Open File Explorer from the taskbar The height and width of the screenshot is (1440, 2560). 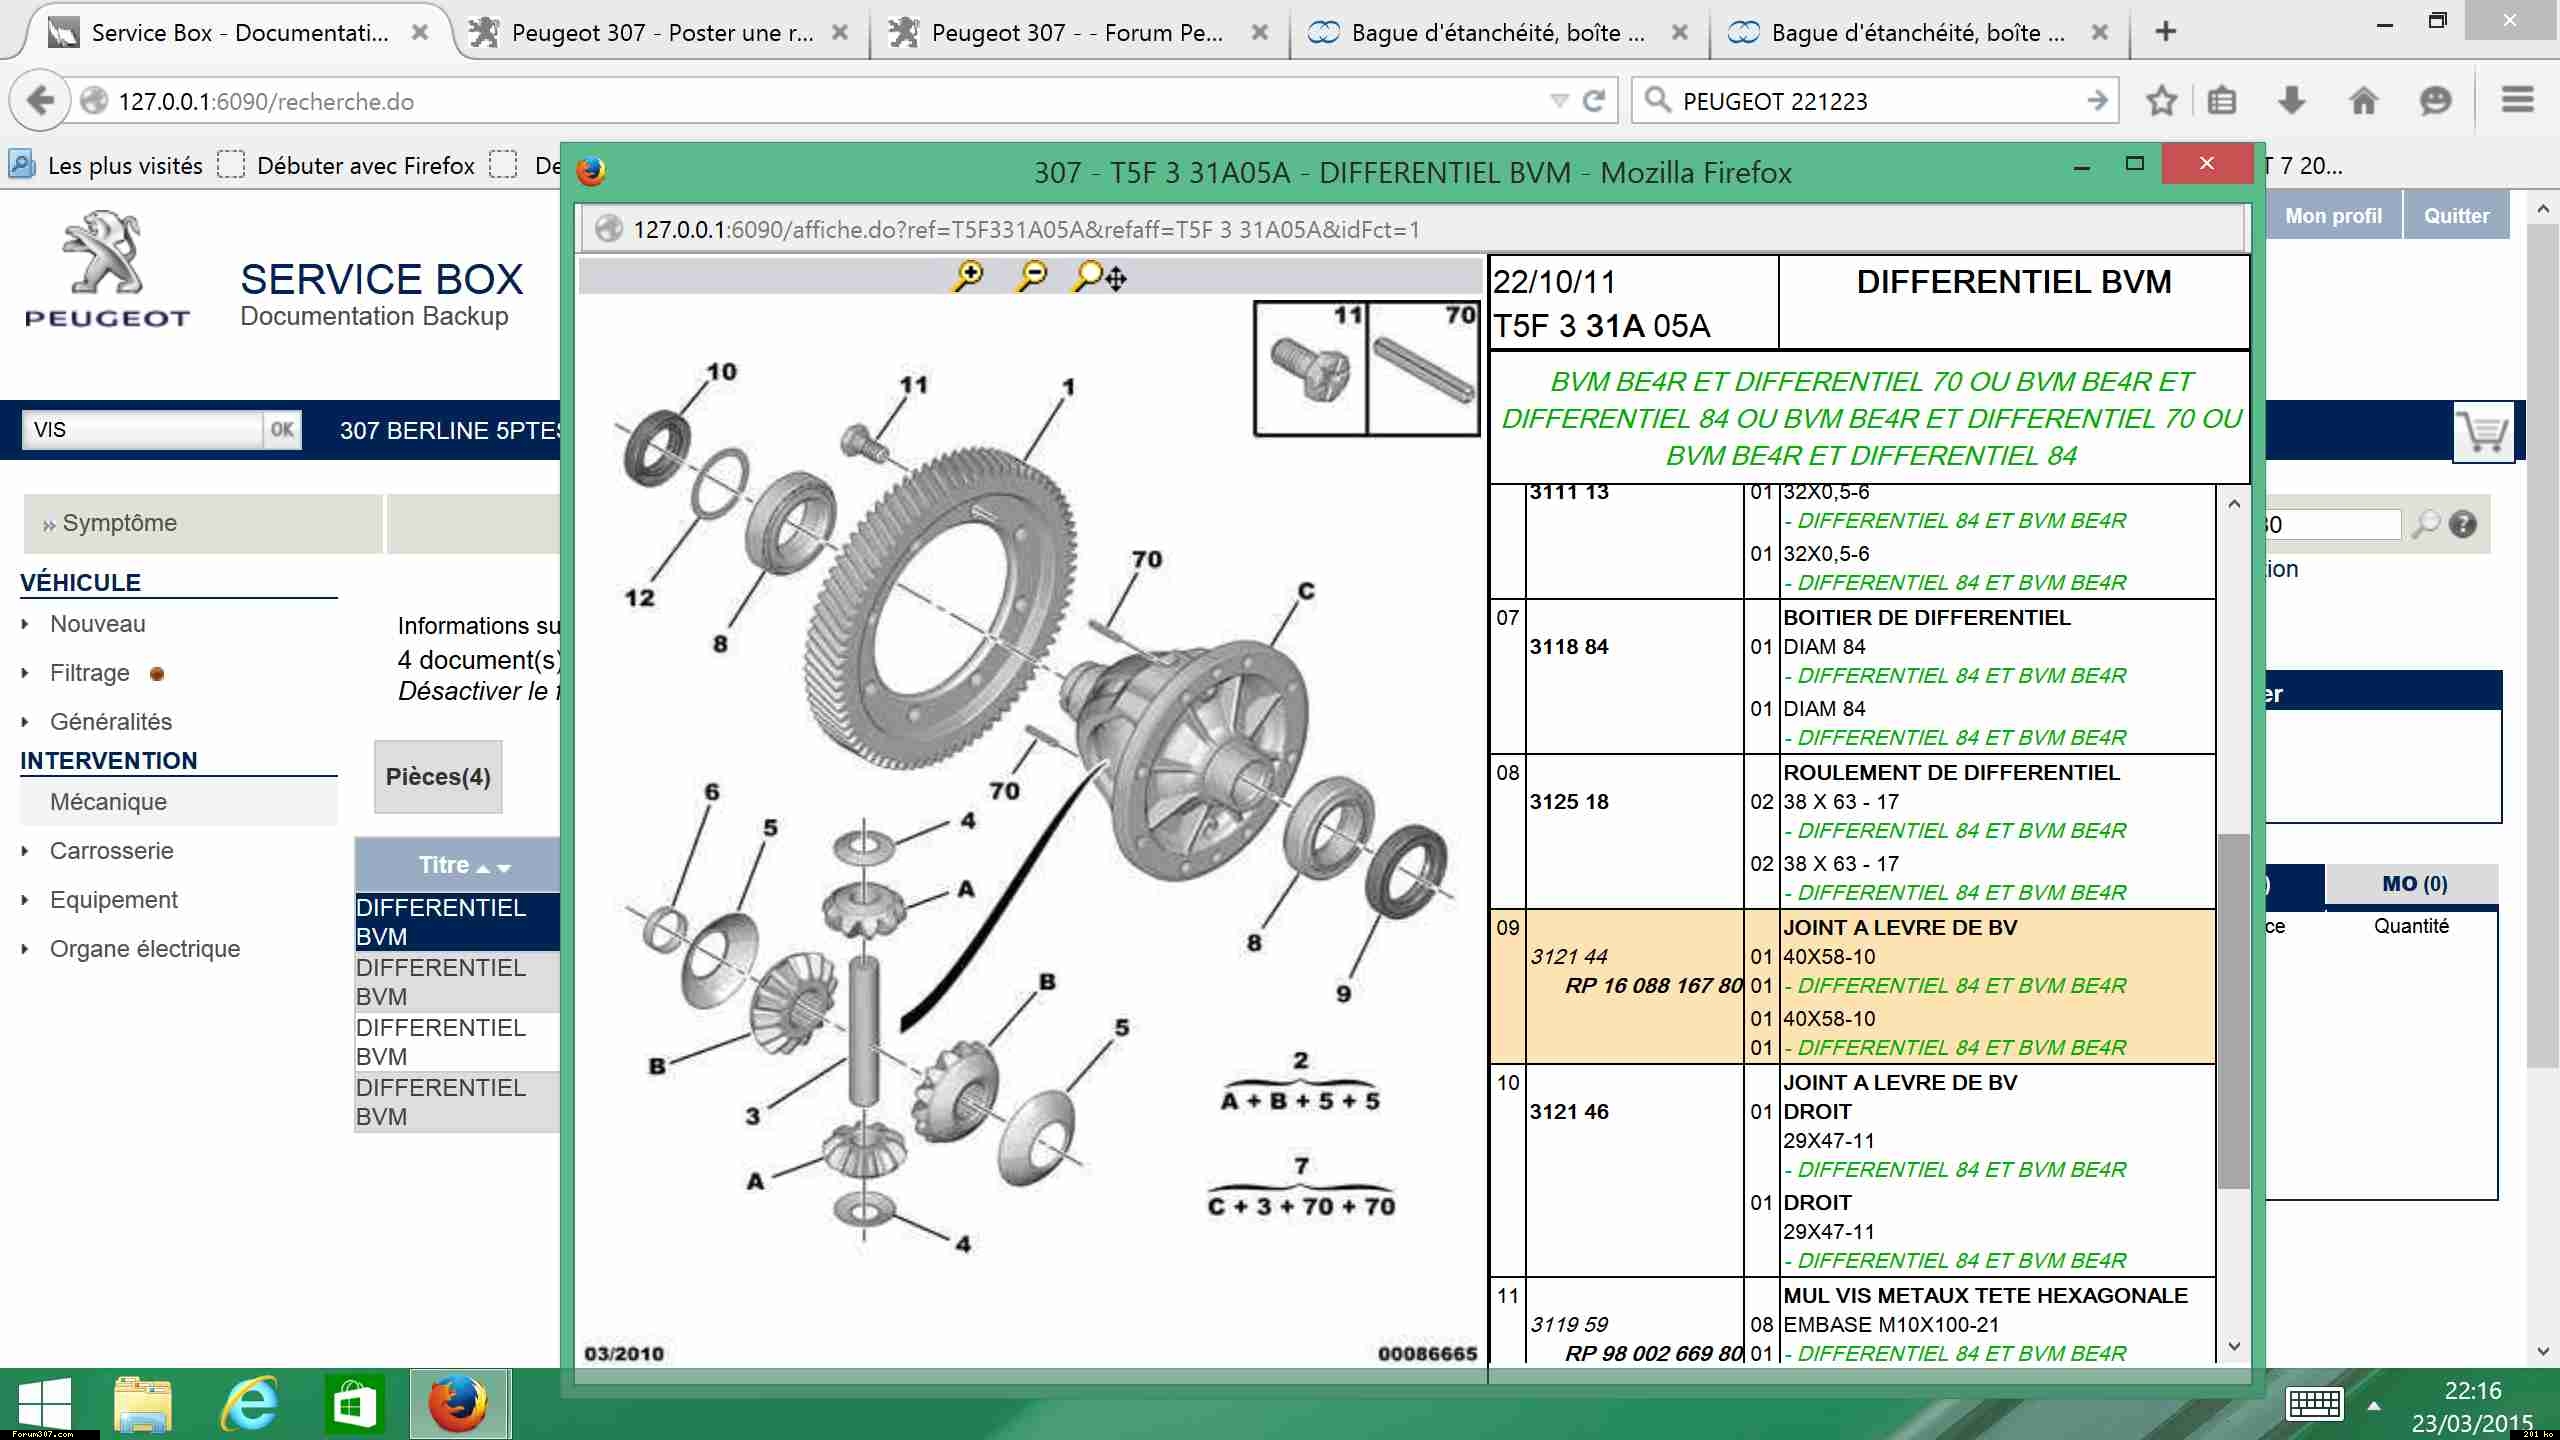click(x=143, y=1404)
